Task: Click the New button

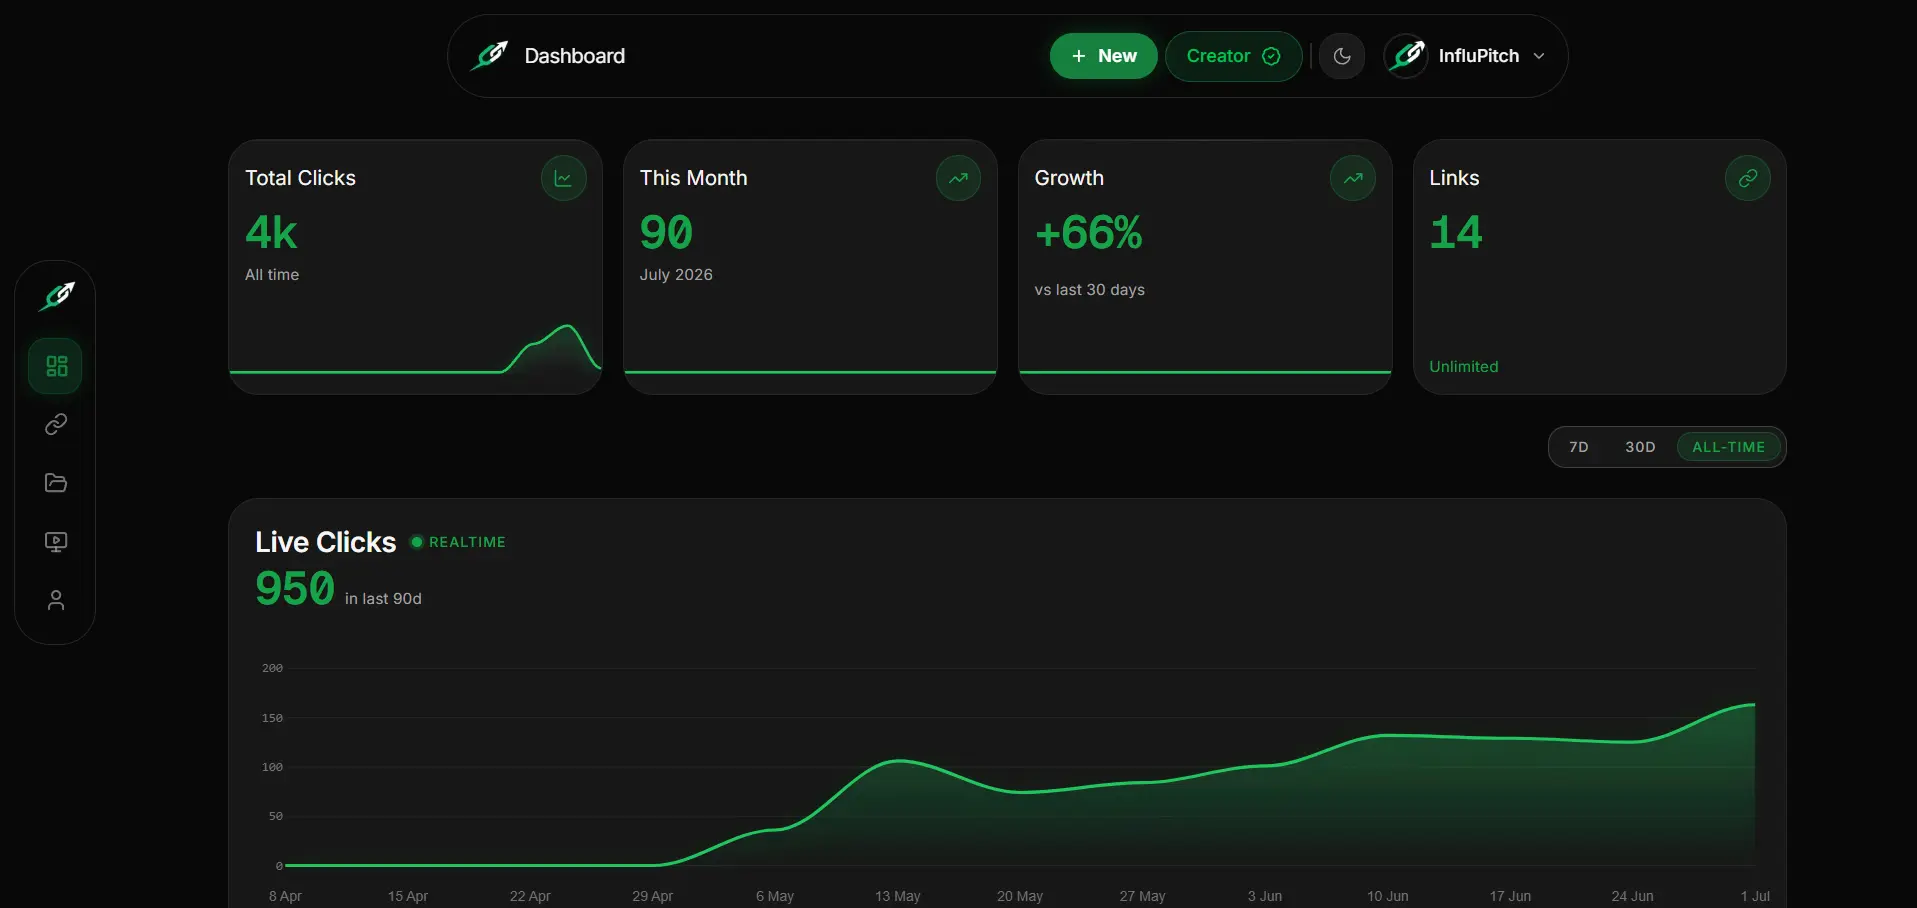Action: click(1103, 56)
